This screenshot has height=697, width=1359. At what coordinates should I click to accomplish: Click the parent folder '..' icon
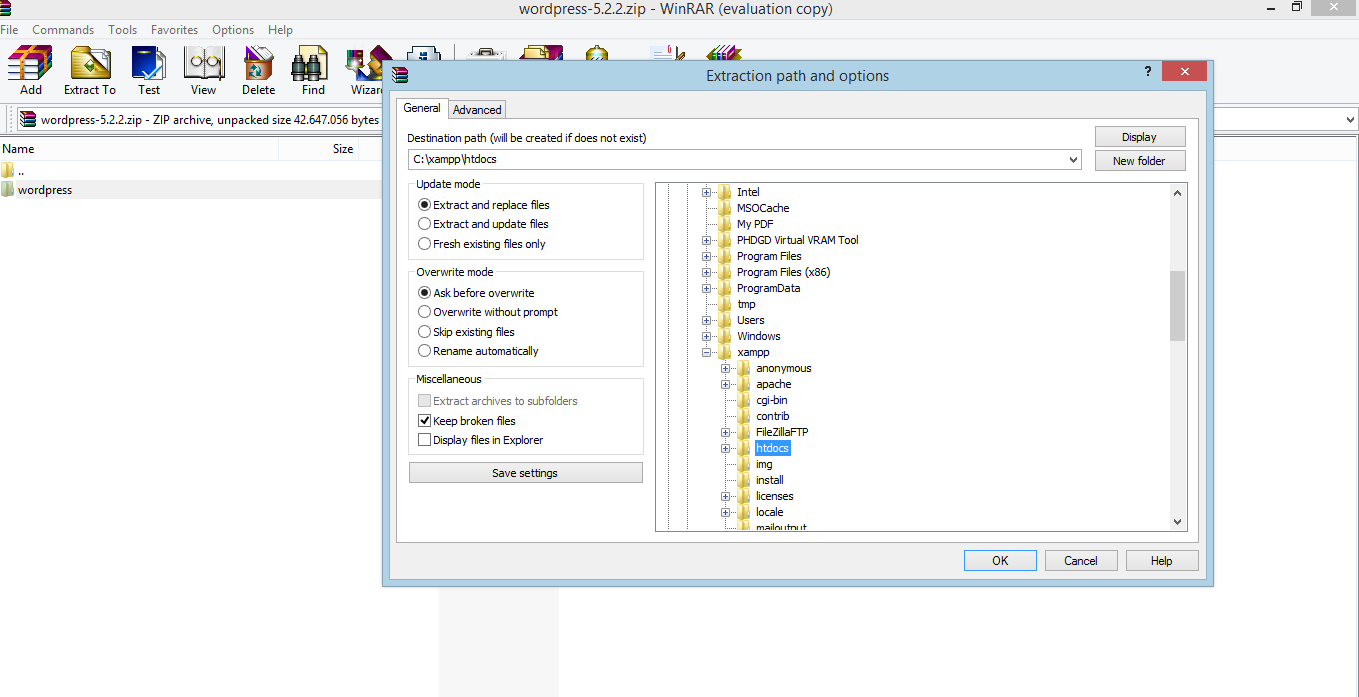click(x=8, y=170)
